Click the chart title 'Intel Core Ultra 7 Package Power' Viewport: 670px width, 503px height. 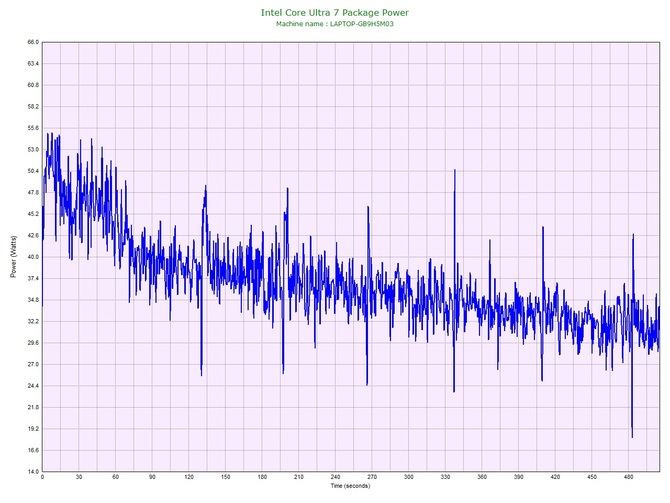(x=335, y=12)
